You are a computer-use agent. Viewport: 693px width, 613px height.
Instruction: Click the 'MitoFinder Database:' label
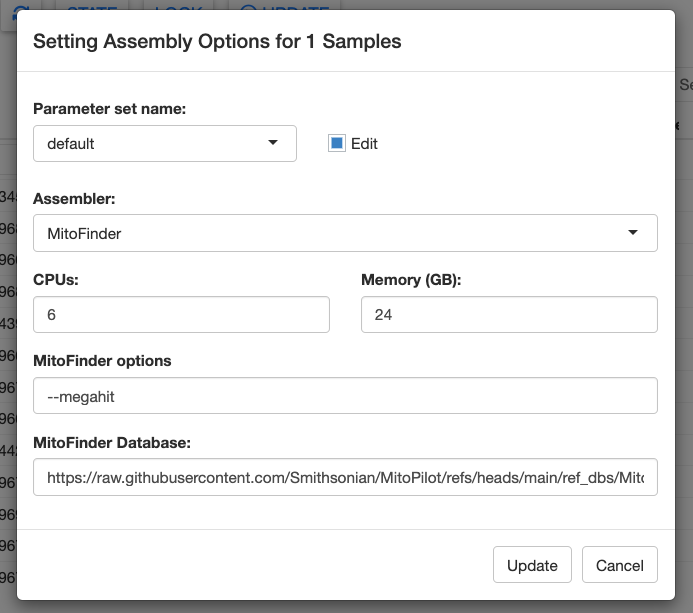(x=112, y=442)
